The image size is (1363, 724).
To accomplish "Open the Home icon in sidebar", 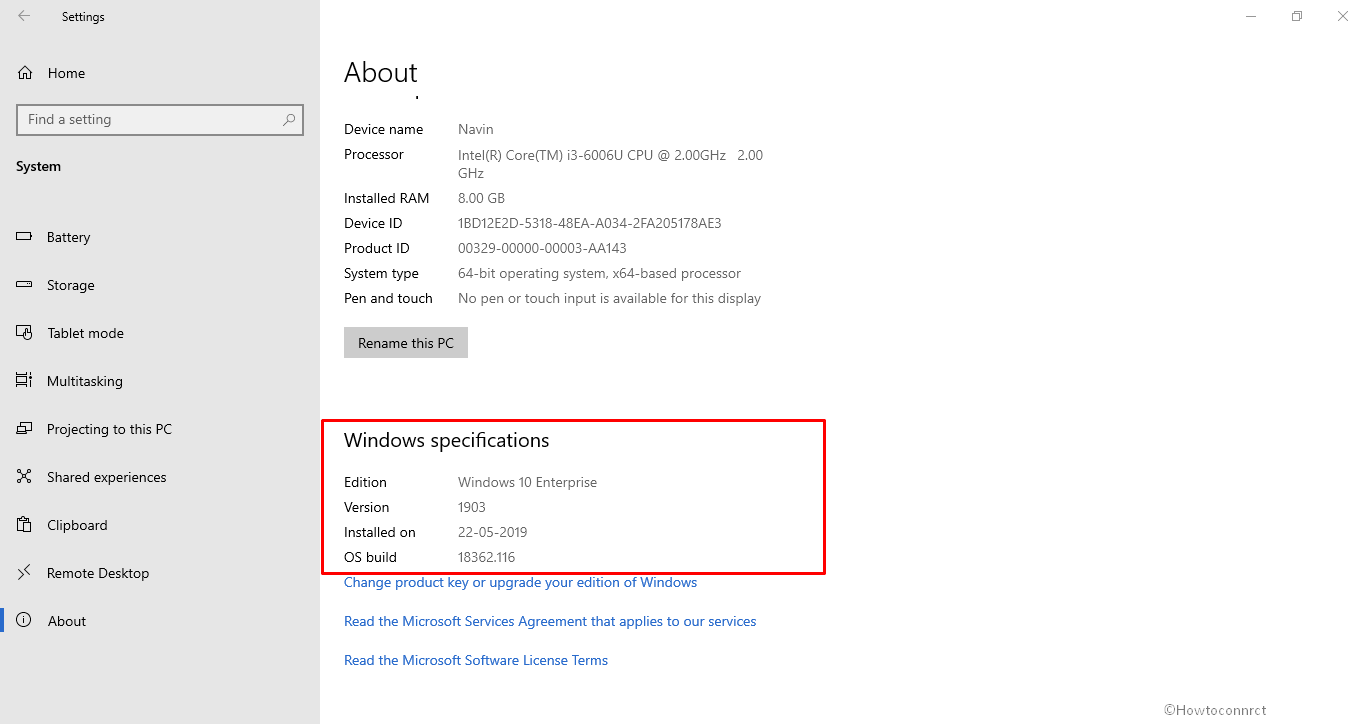I will (x=25, y=73).
